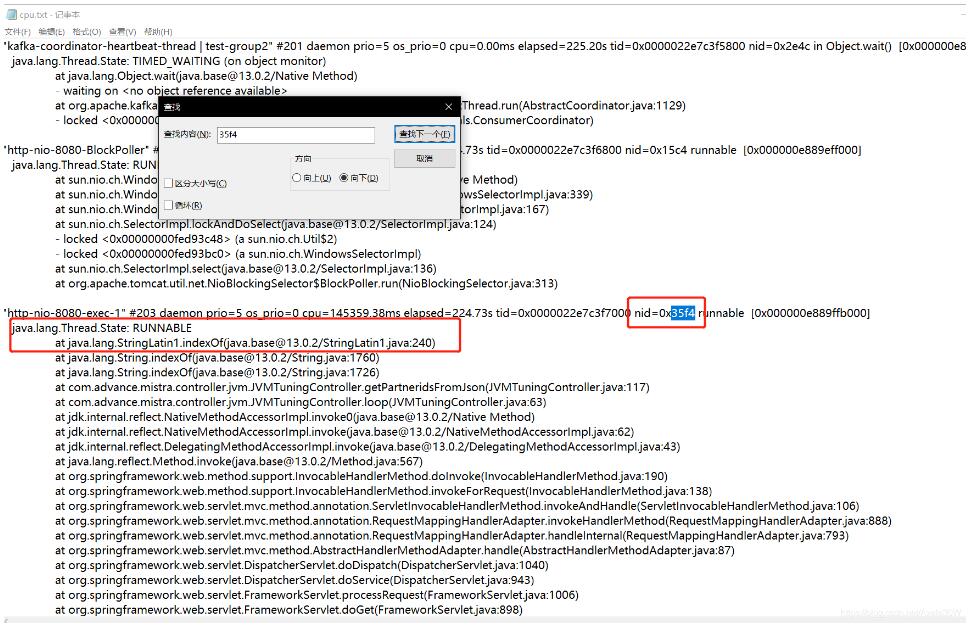Click the invokeForRequest stack line
The height and width of the screenshot is (625, 970).
[384, 491]
